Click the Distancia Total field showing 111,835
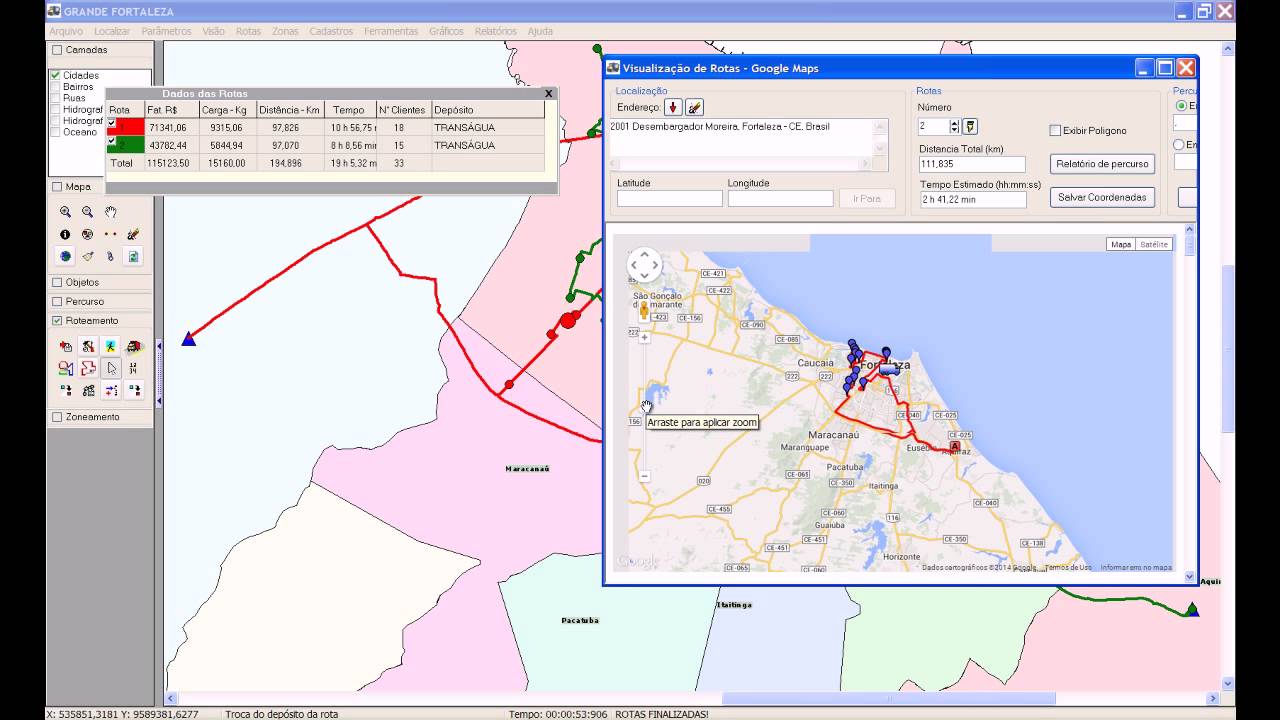This screenshot has height=720, width=1280. (973, 165)
